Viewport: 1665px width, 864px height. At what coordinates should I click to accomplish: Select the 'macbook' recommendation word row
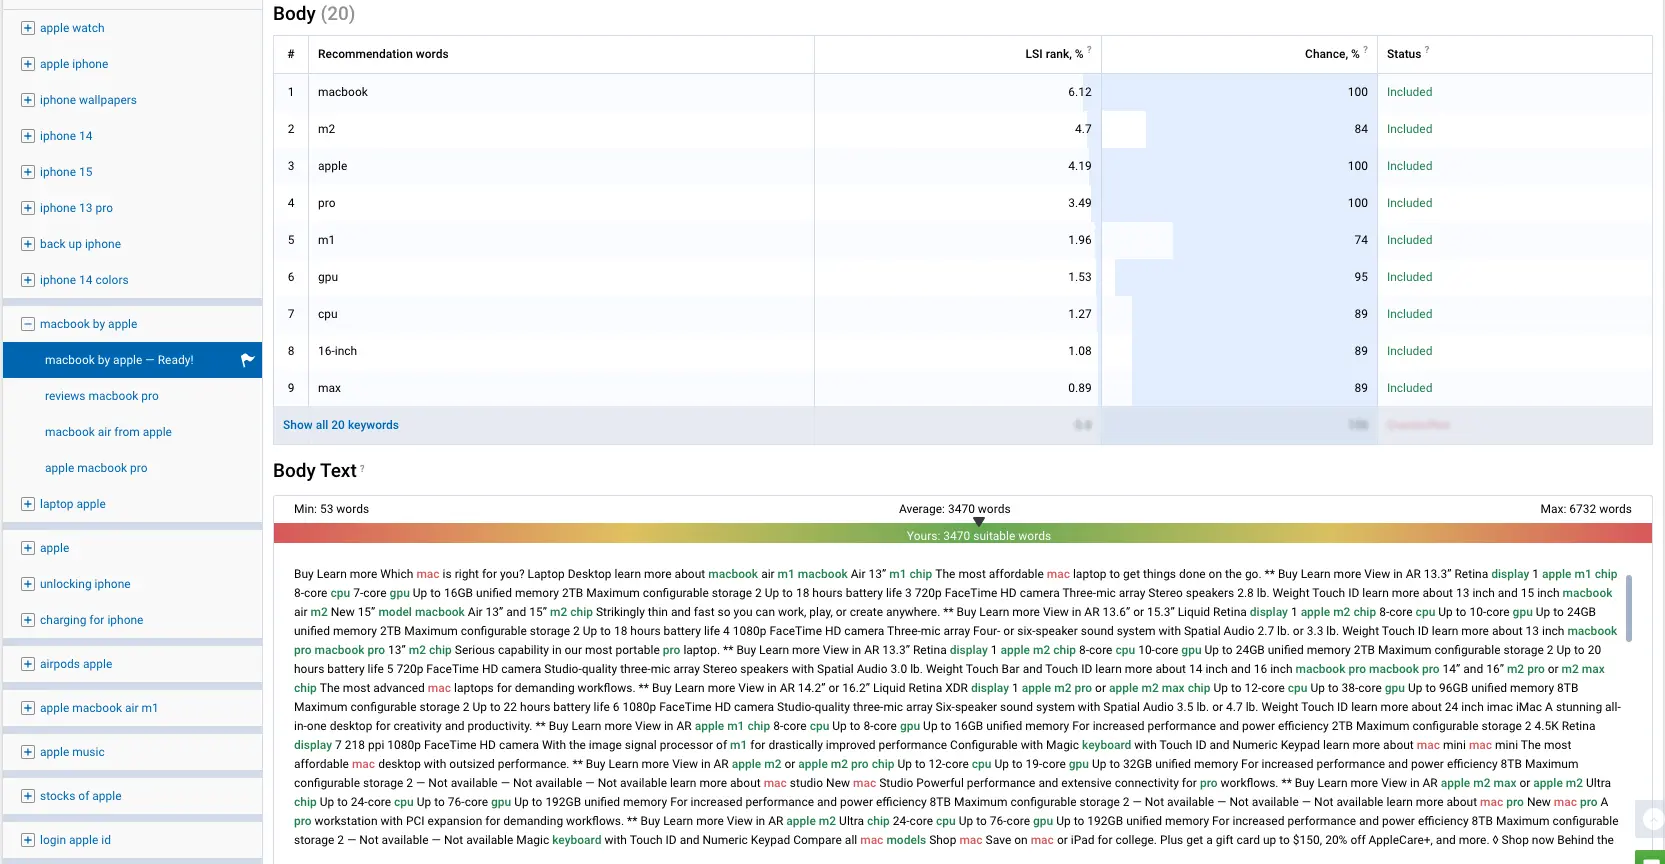coord(962,92)
